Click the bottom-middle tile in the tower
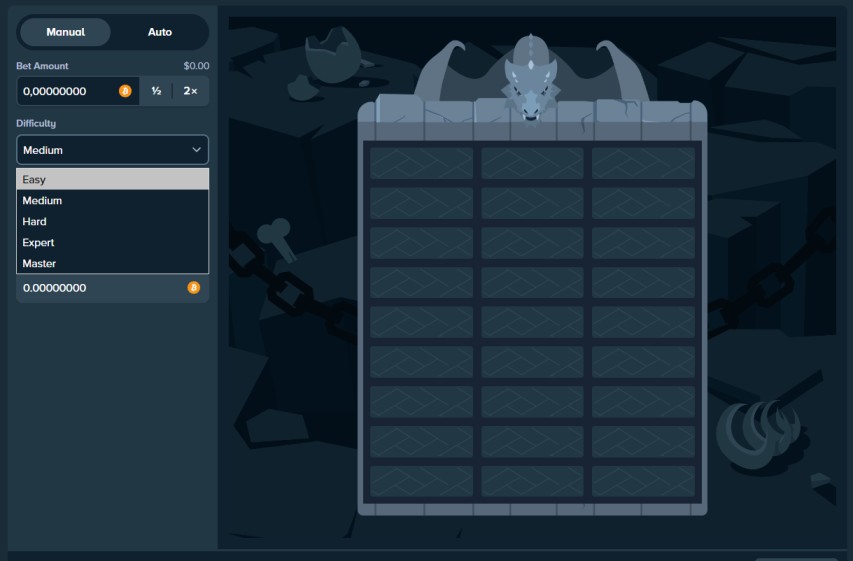This screenshot has height=561, width=853. coord(532,481)
